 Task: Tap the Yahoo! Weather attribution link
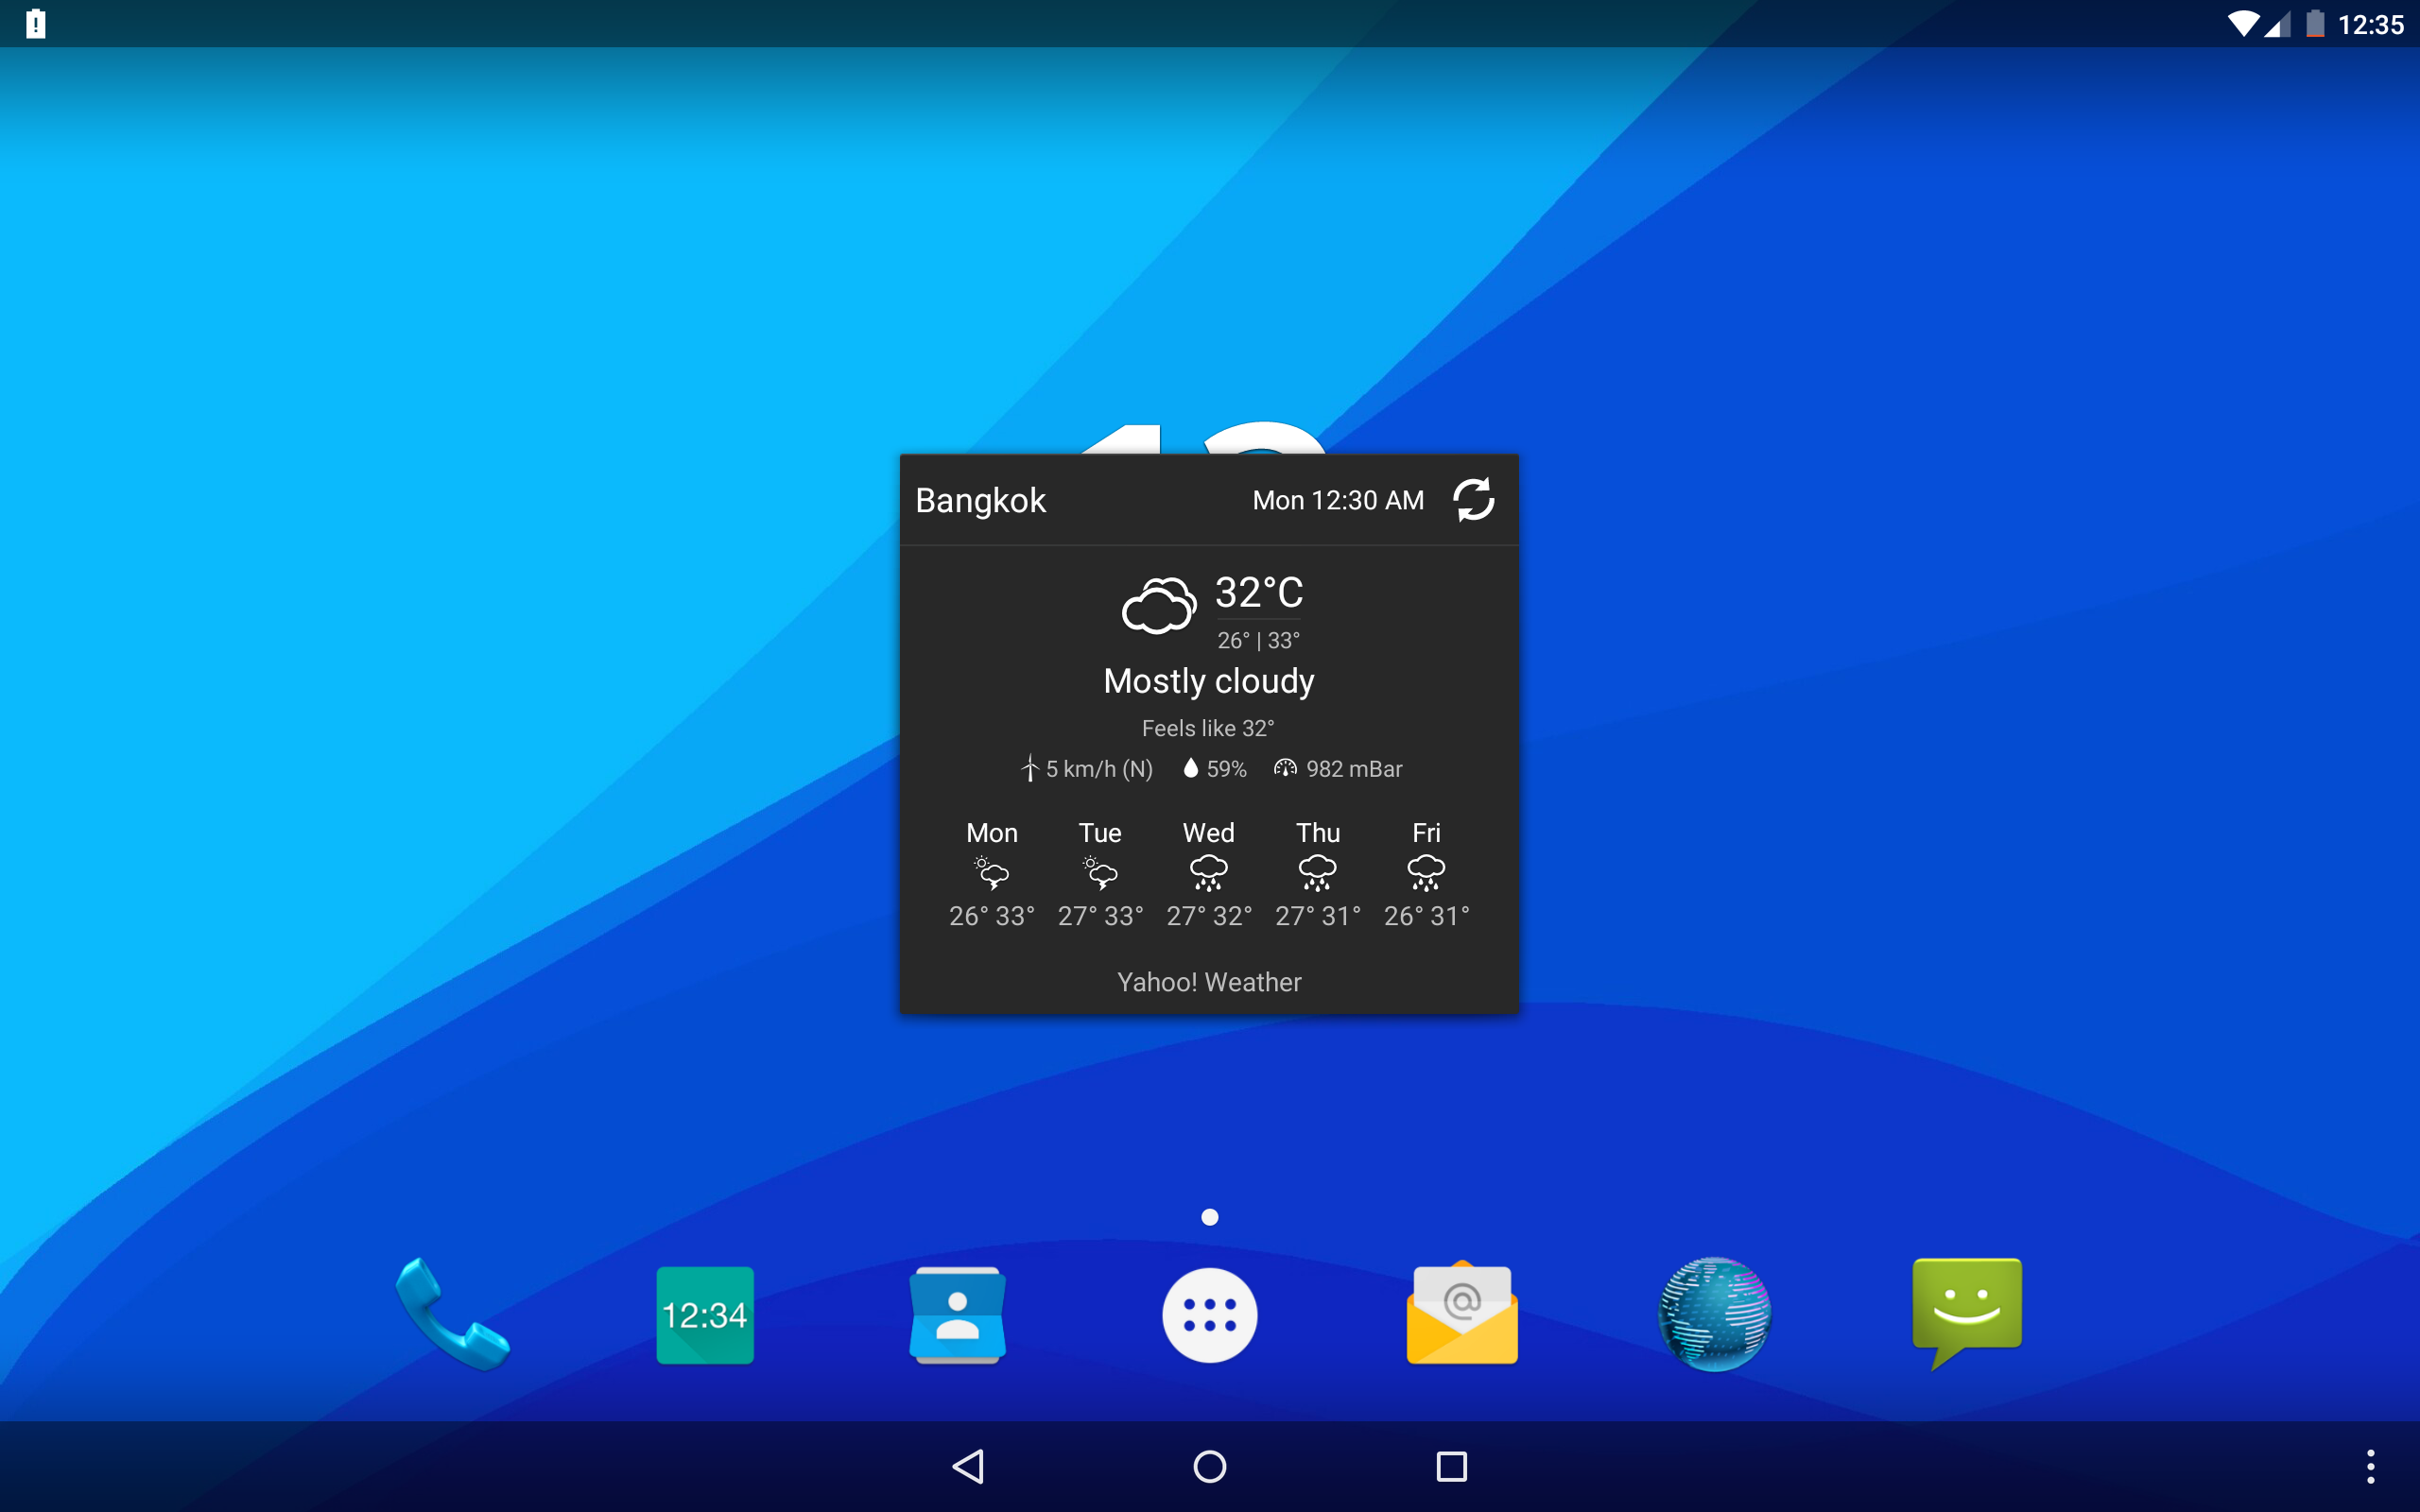point(1209,982)
